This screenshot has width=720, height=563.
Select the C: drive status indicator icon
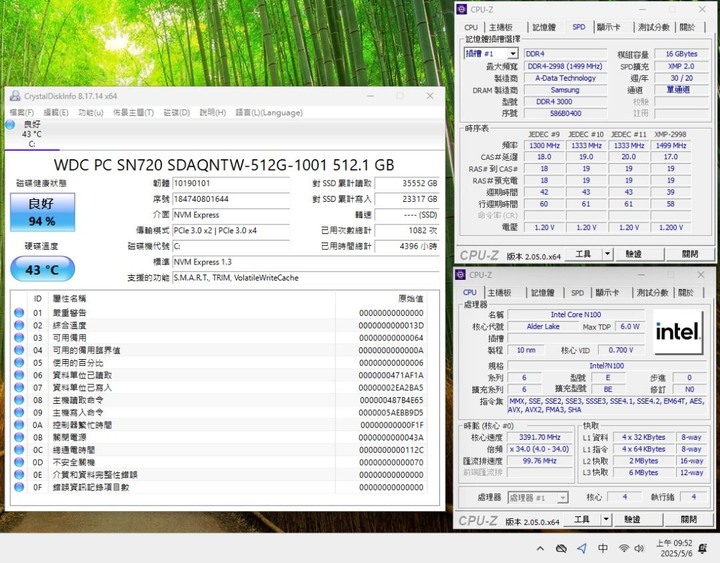pos(10,124)
